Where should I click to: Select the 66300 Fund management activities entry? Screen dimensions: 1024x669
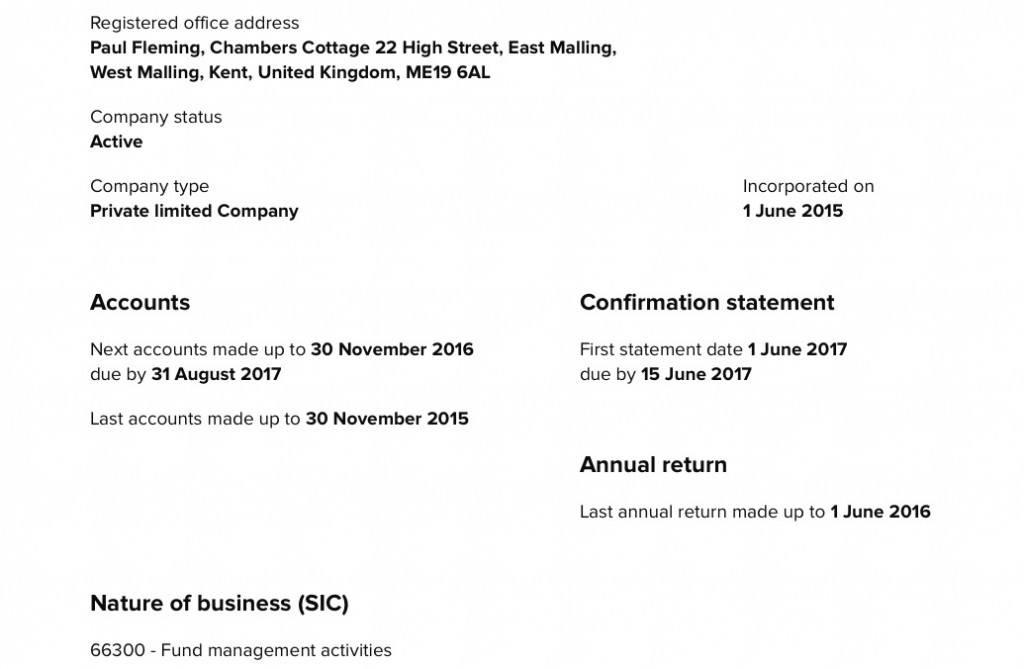(x=241, y=650)
